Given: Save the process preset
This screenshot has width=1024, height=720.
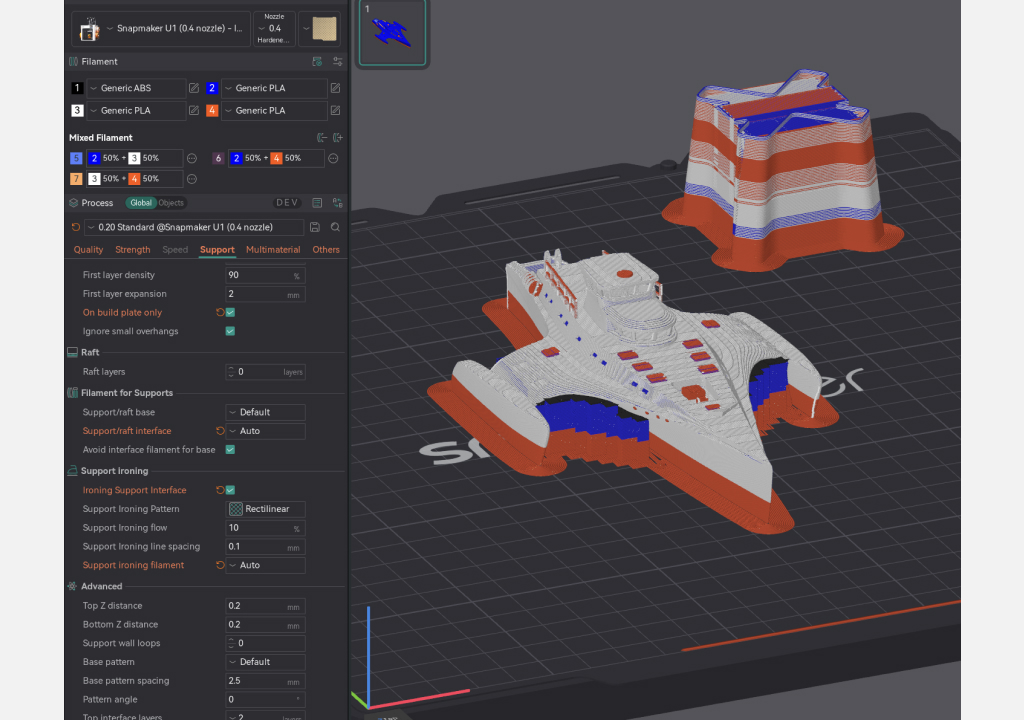Looking at the screenshot, I should pyautogui.click(x=315, y=227).
